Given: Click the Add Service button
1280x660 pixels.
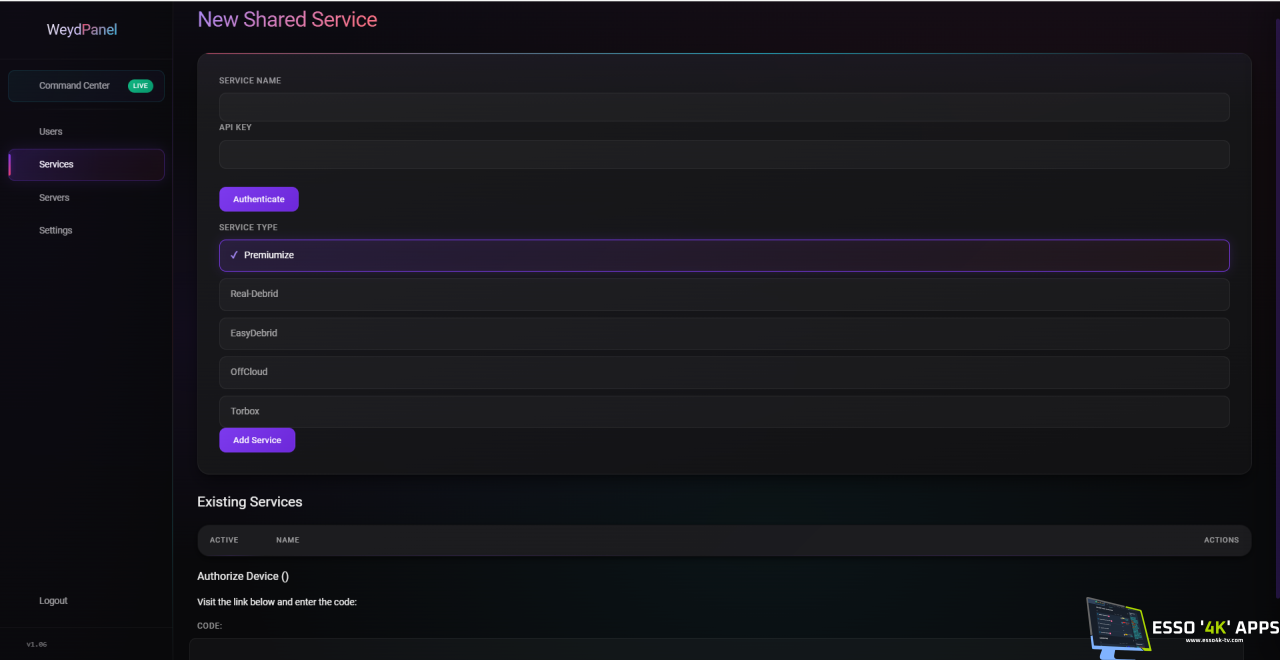Looking at the screenshot, I should 257,440.
